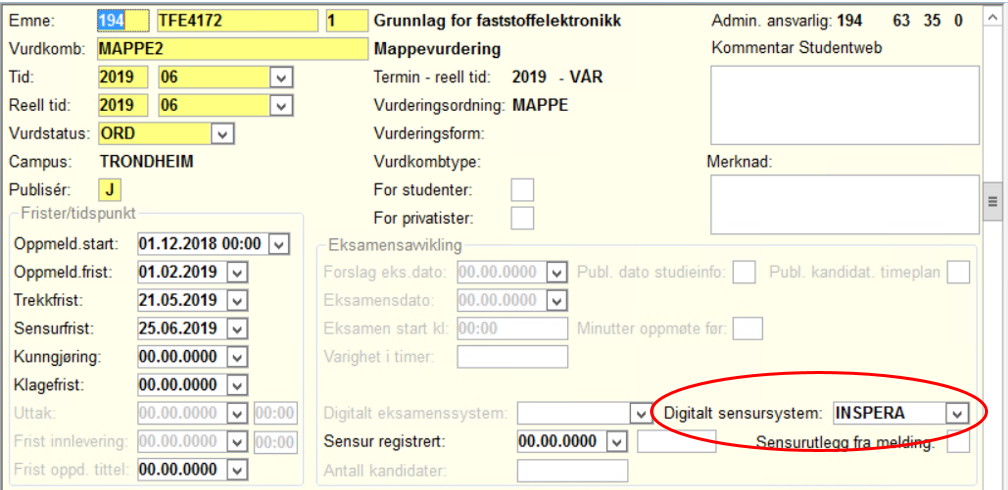
Task: Open Eksamensdato date picker arrow
Action: pos(557,300)
